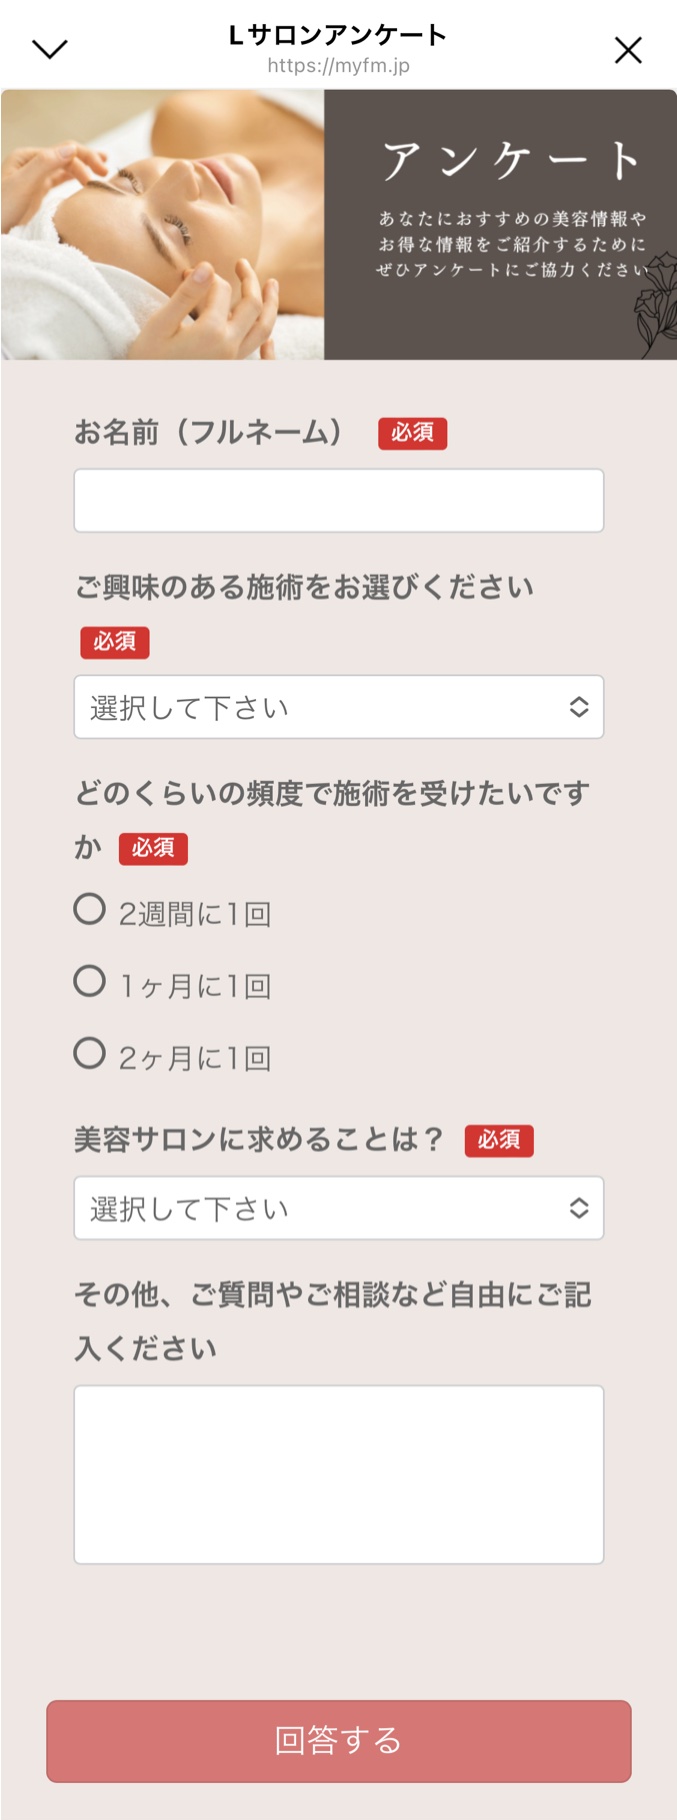677x1820 pixels.
Task: Click the Lサロンアンケート title
Action: coord(338,35)
